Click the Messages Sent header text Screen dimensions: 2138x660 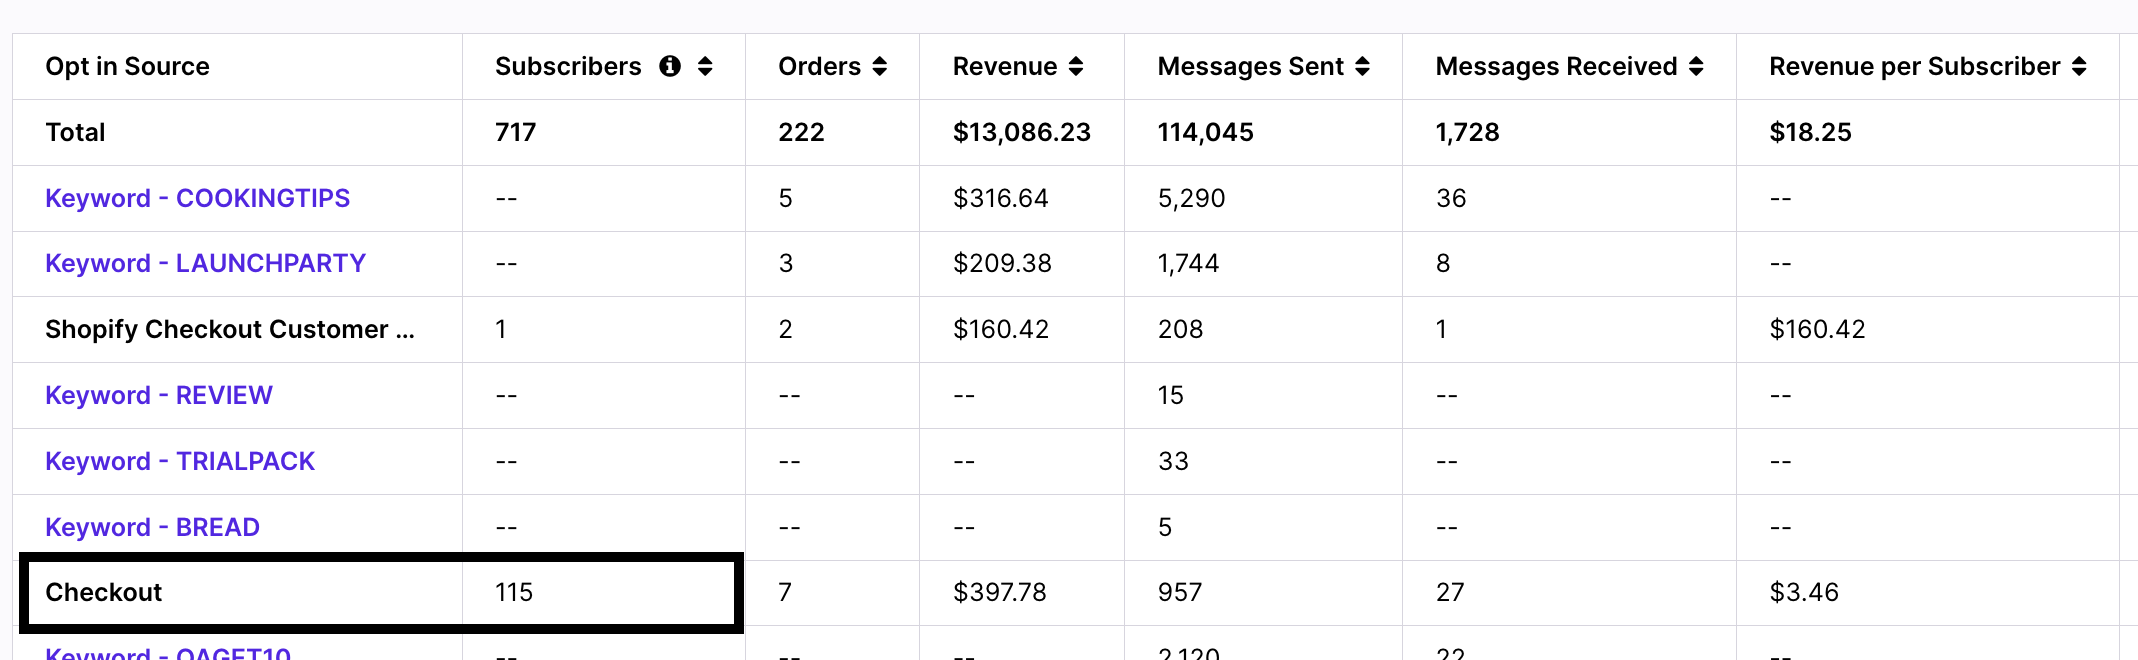click(x=1250, y=66)
